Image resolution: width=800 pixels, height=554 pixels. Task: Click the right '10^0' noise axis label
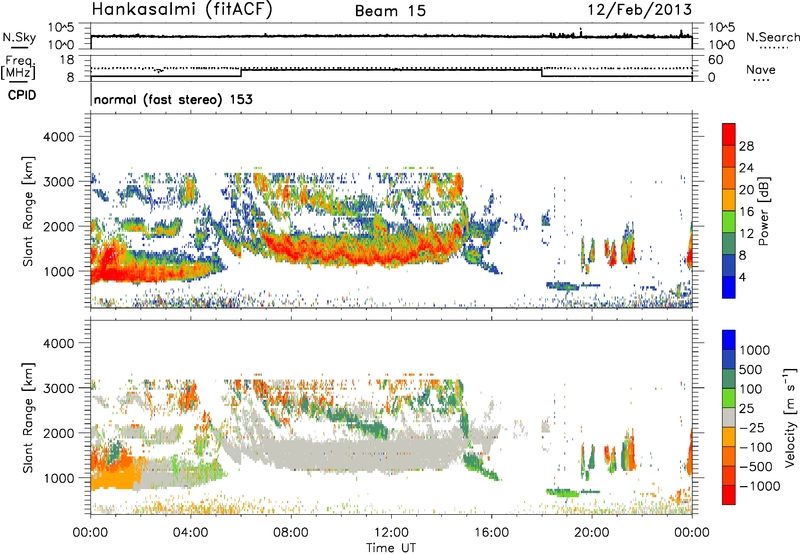721,44
